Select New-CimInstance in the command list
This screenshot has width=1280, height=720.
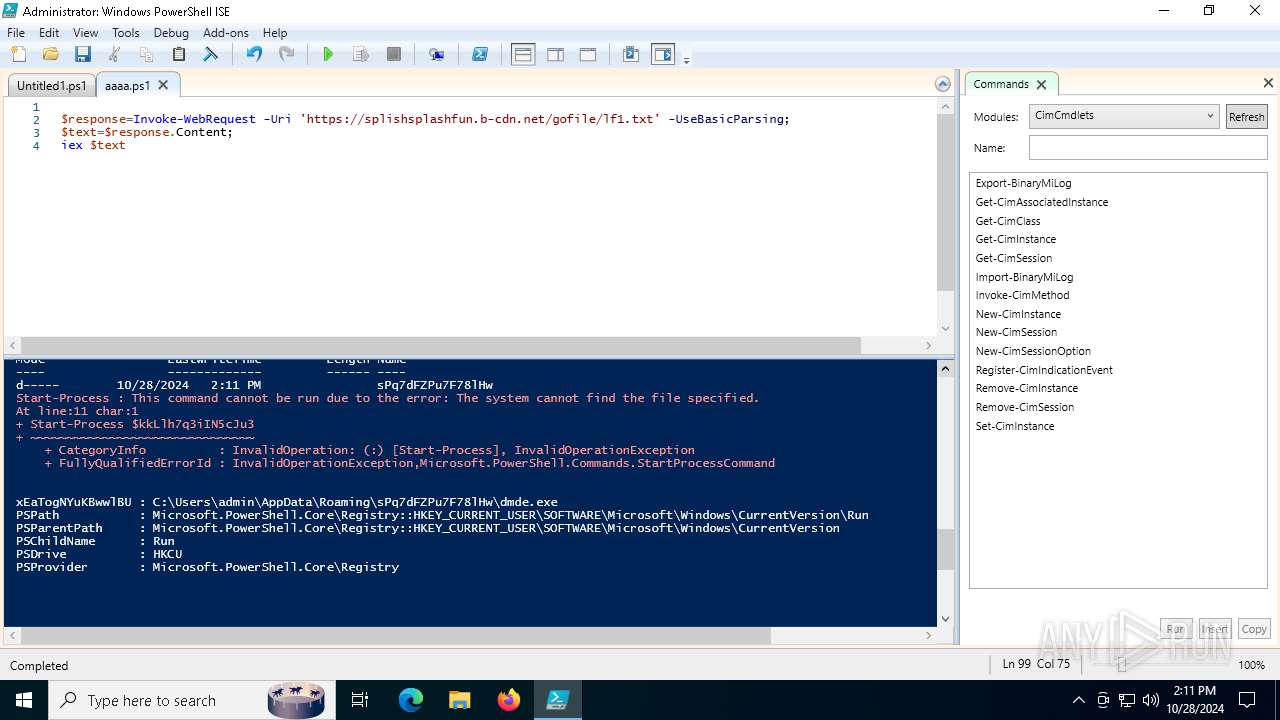click(1018, 314)
